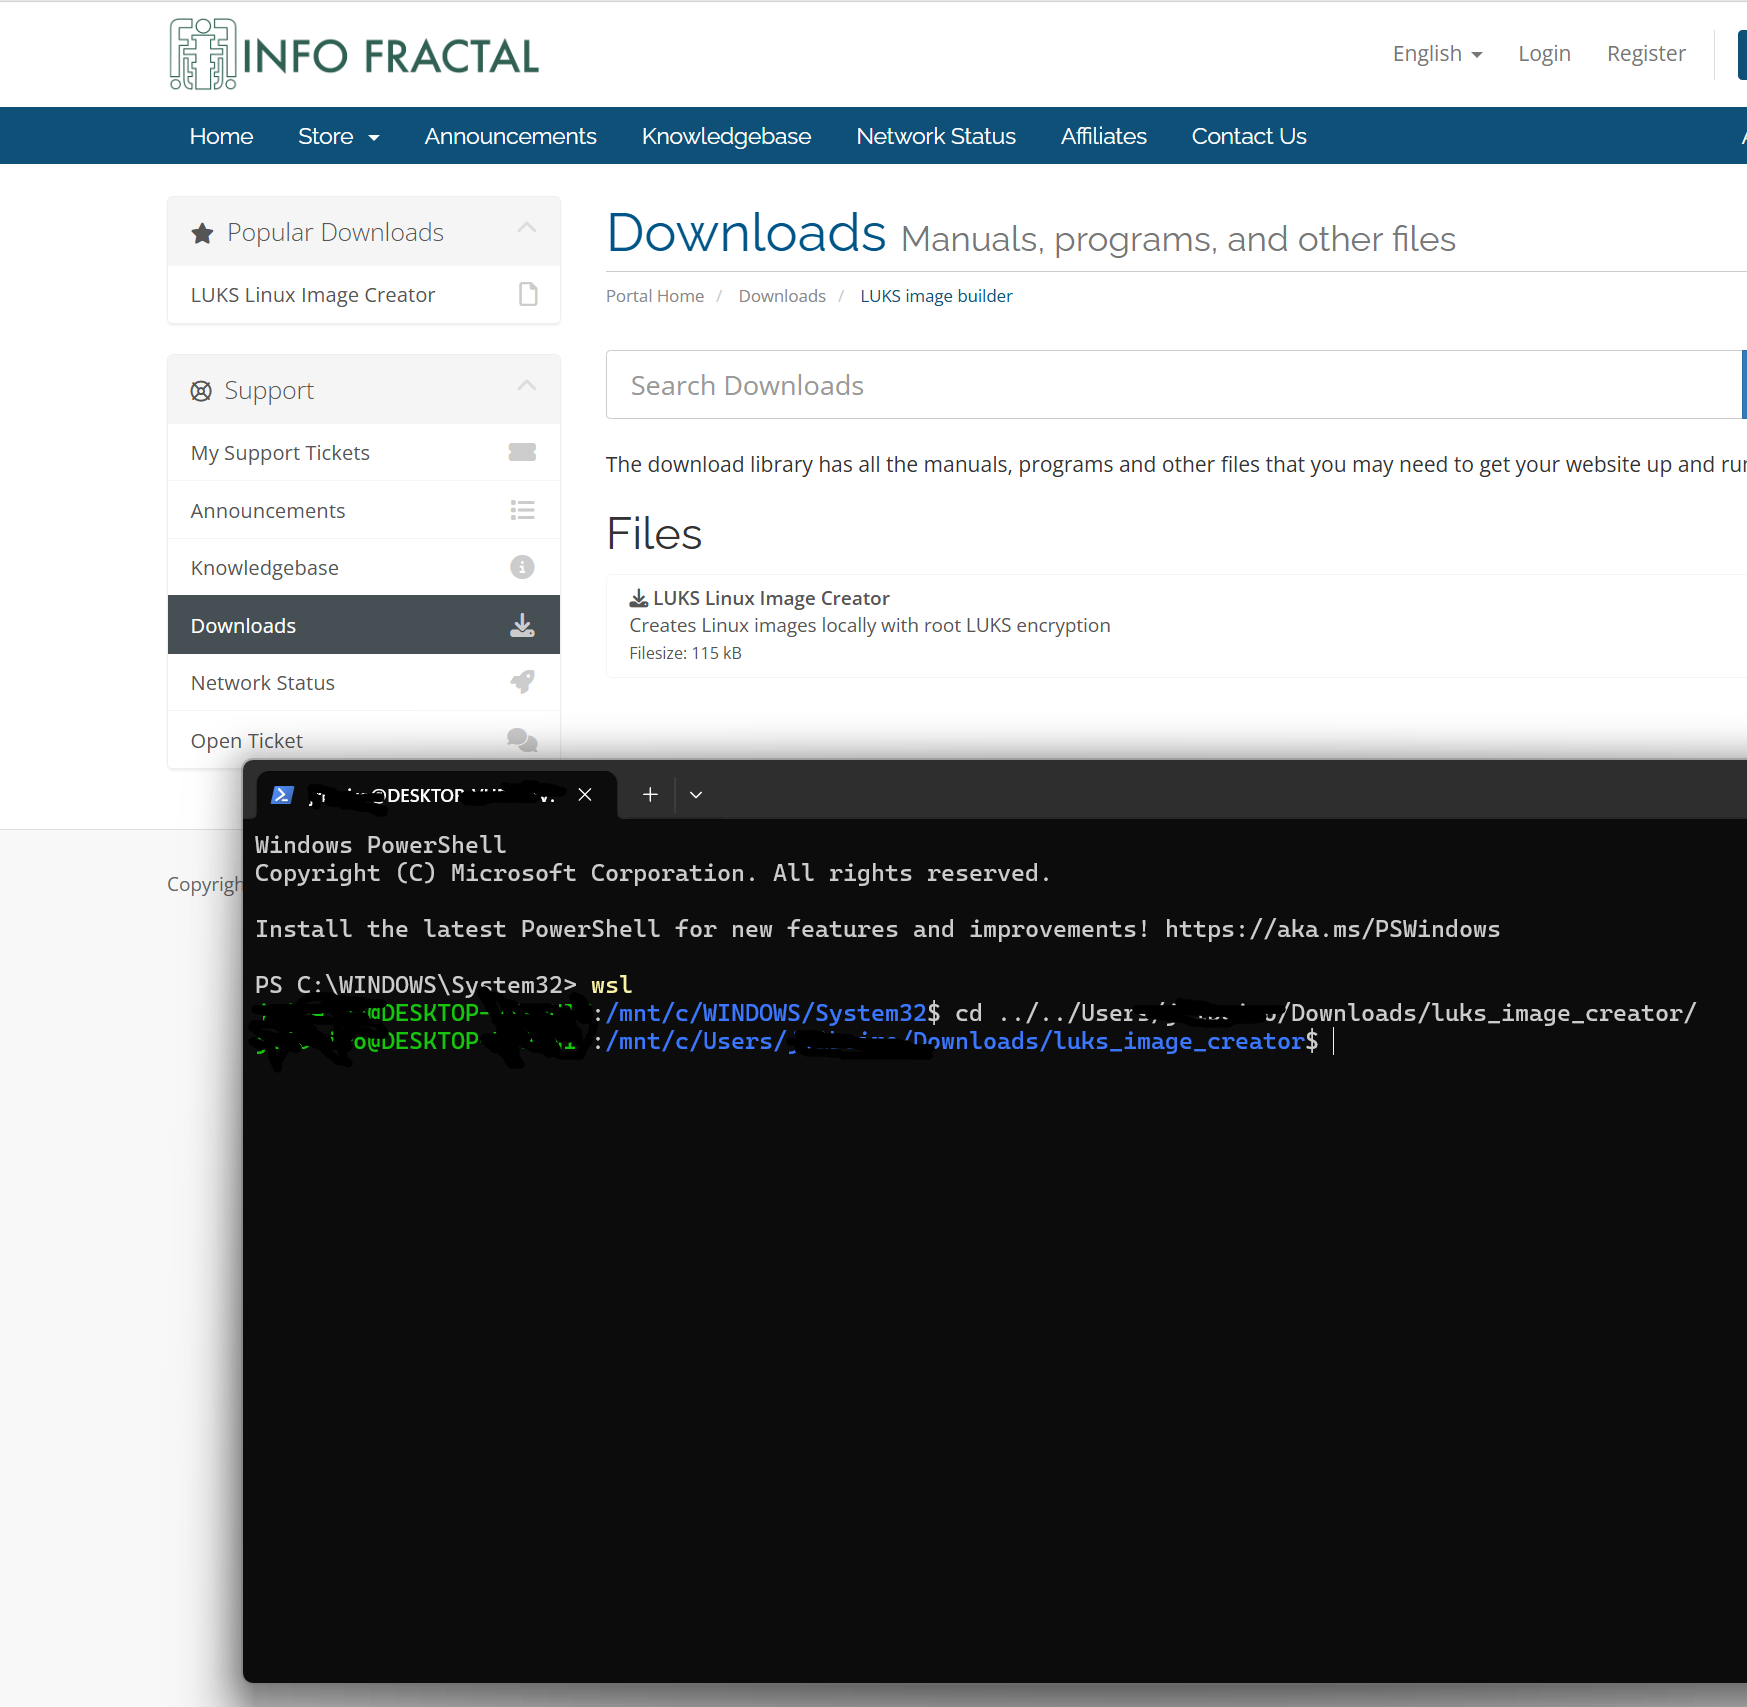Download the LUKS Linux Image Creator file
This screenshot has height=1707, width=1747.
pyautogui.click(x=770, y=598)
